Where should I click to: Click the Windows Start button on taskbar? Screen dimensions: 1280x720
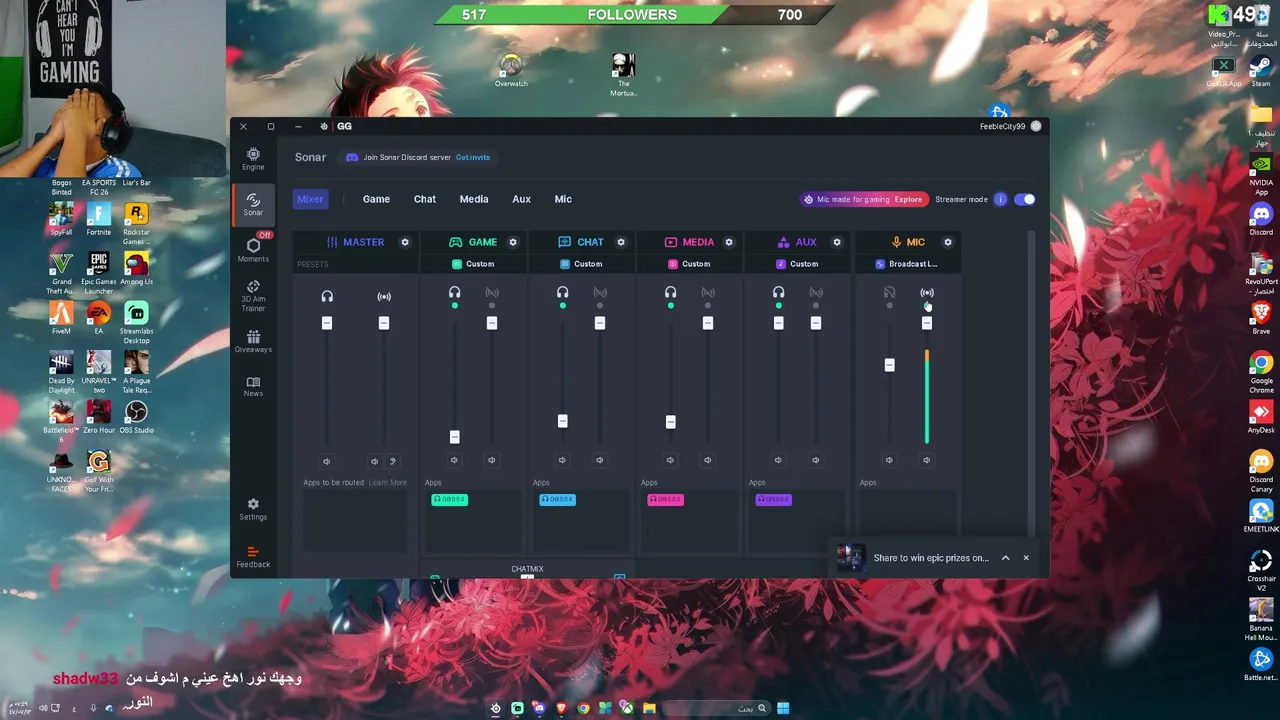click(783, 708)
